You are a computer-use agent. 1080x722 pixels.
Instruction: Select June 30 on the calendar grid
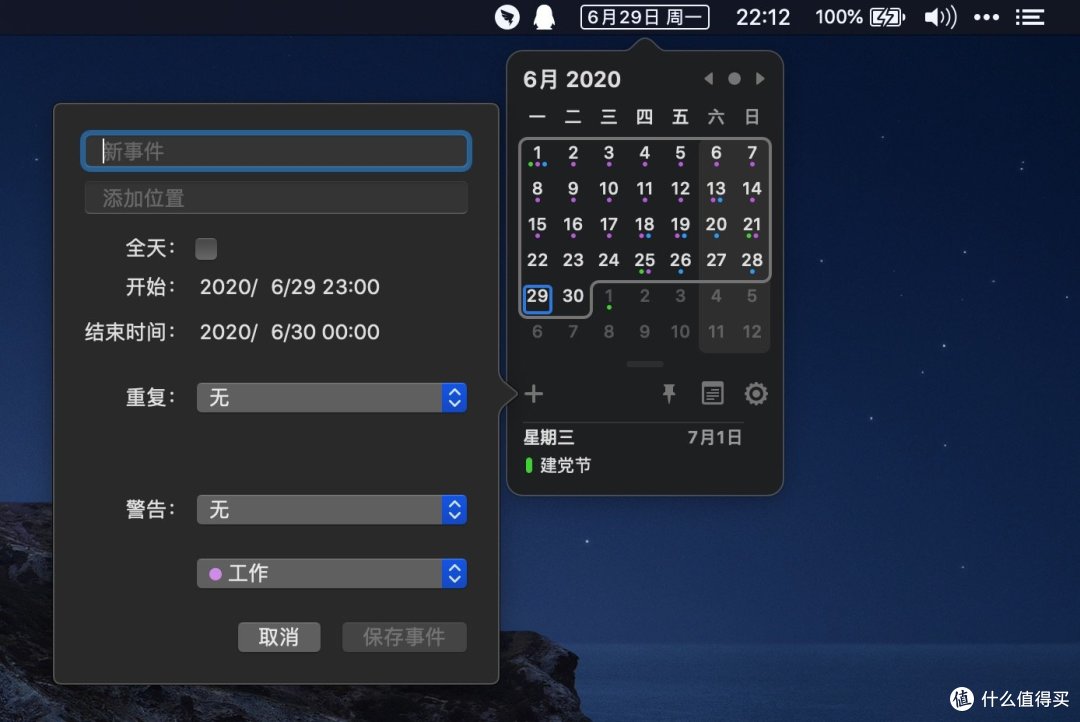572,296
